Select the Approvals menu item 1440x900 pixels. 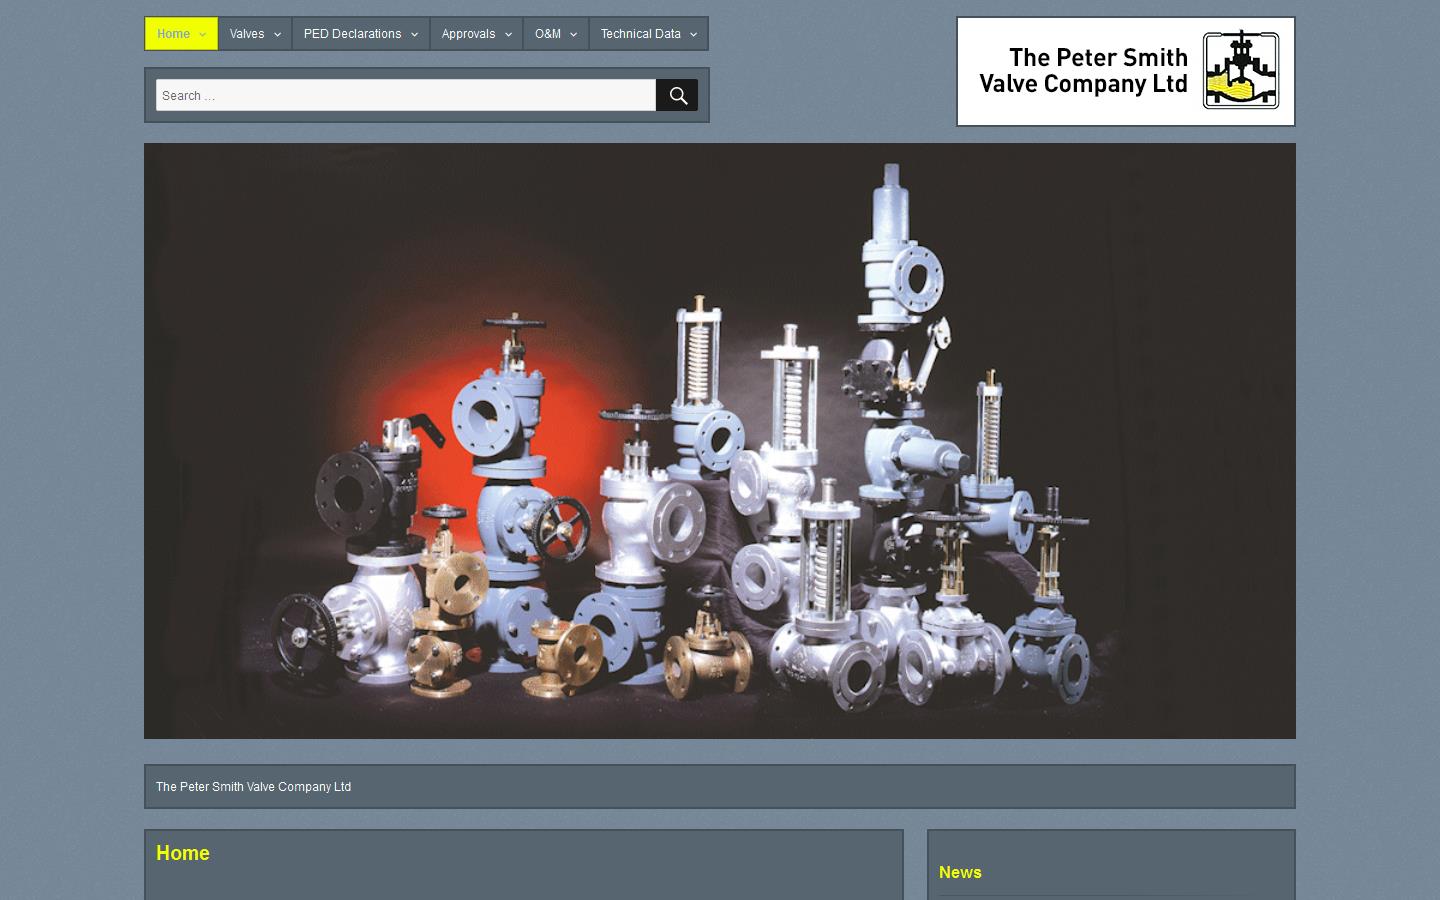tap(468, 33)
